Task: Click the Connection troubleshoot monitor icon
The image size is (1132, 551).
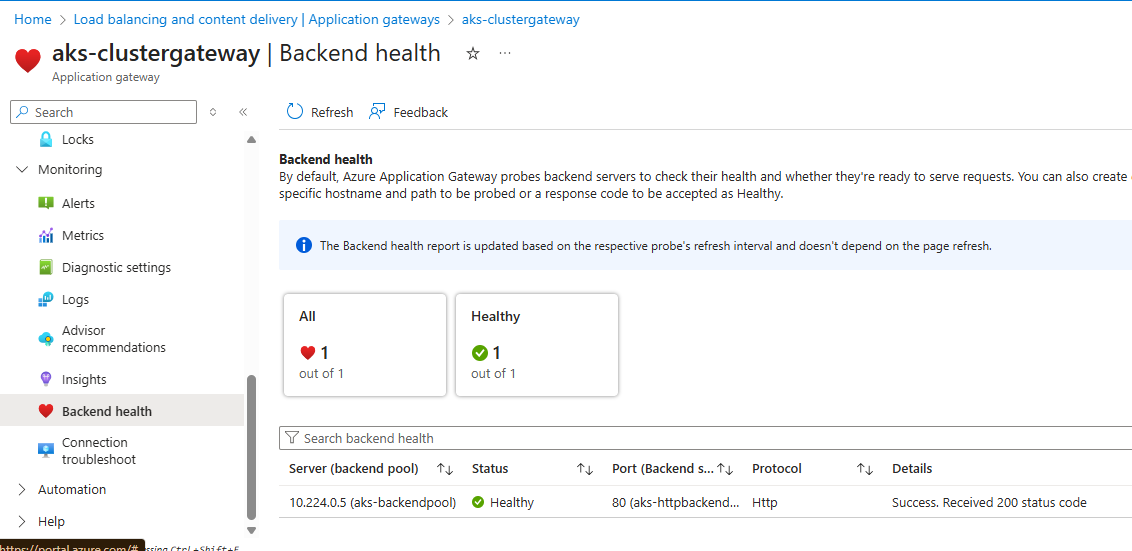Action: tap(46, 451)
